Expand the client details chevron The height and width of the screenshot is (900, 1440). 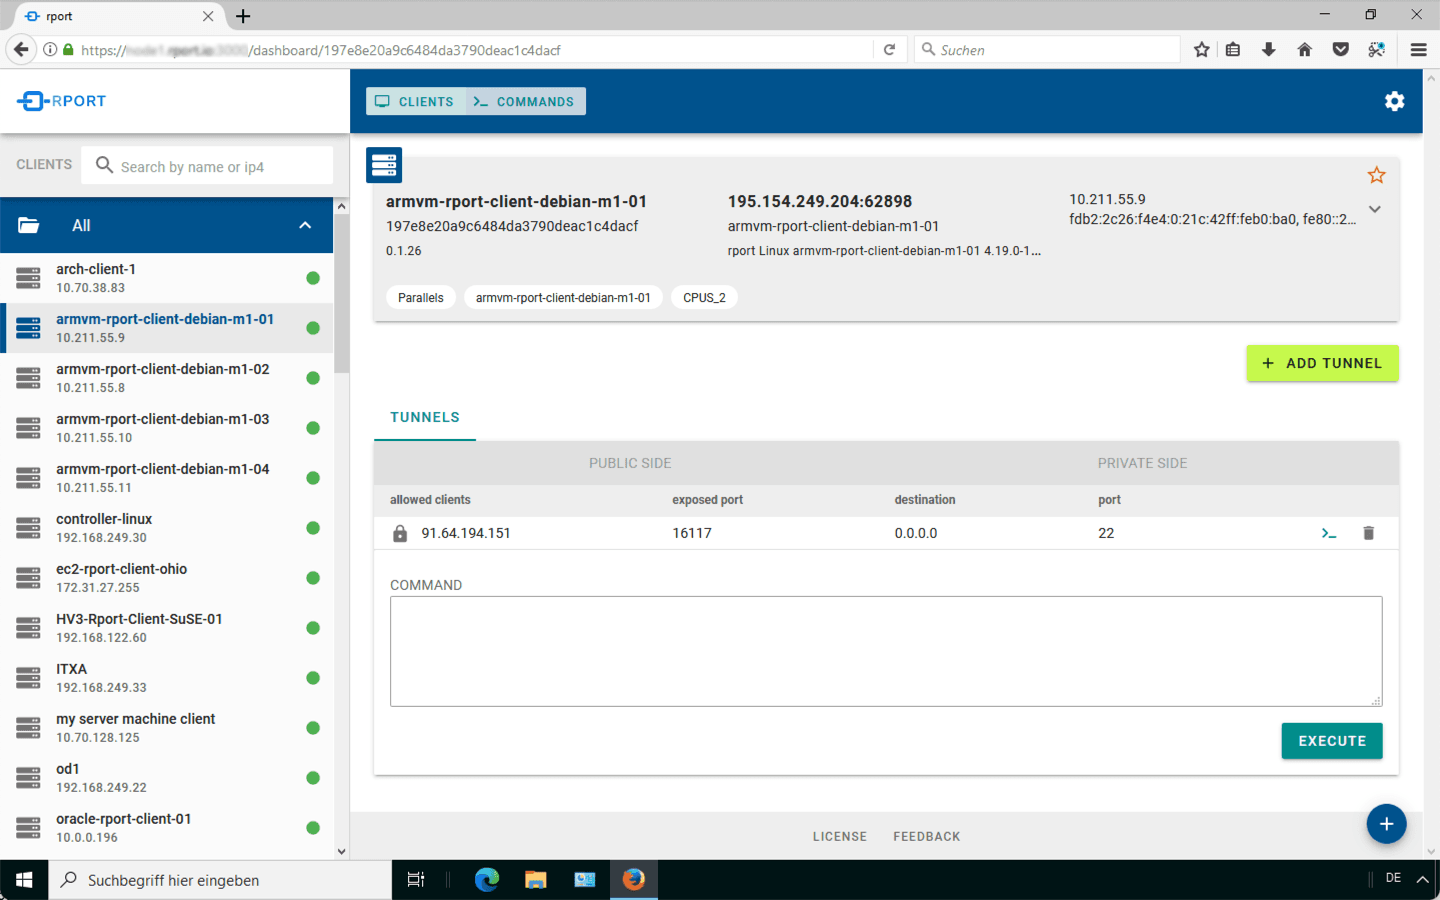click(x=1375, y=210)
